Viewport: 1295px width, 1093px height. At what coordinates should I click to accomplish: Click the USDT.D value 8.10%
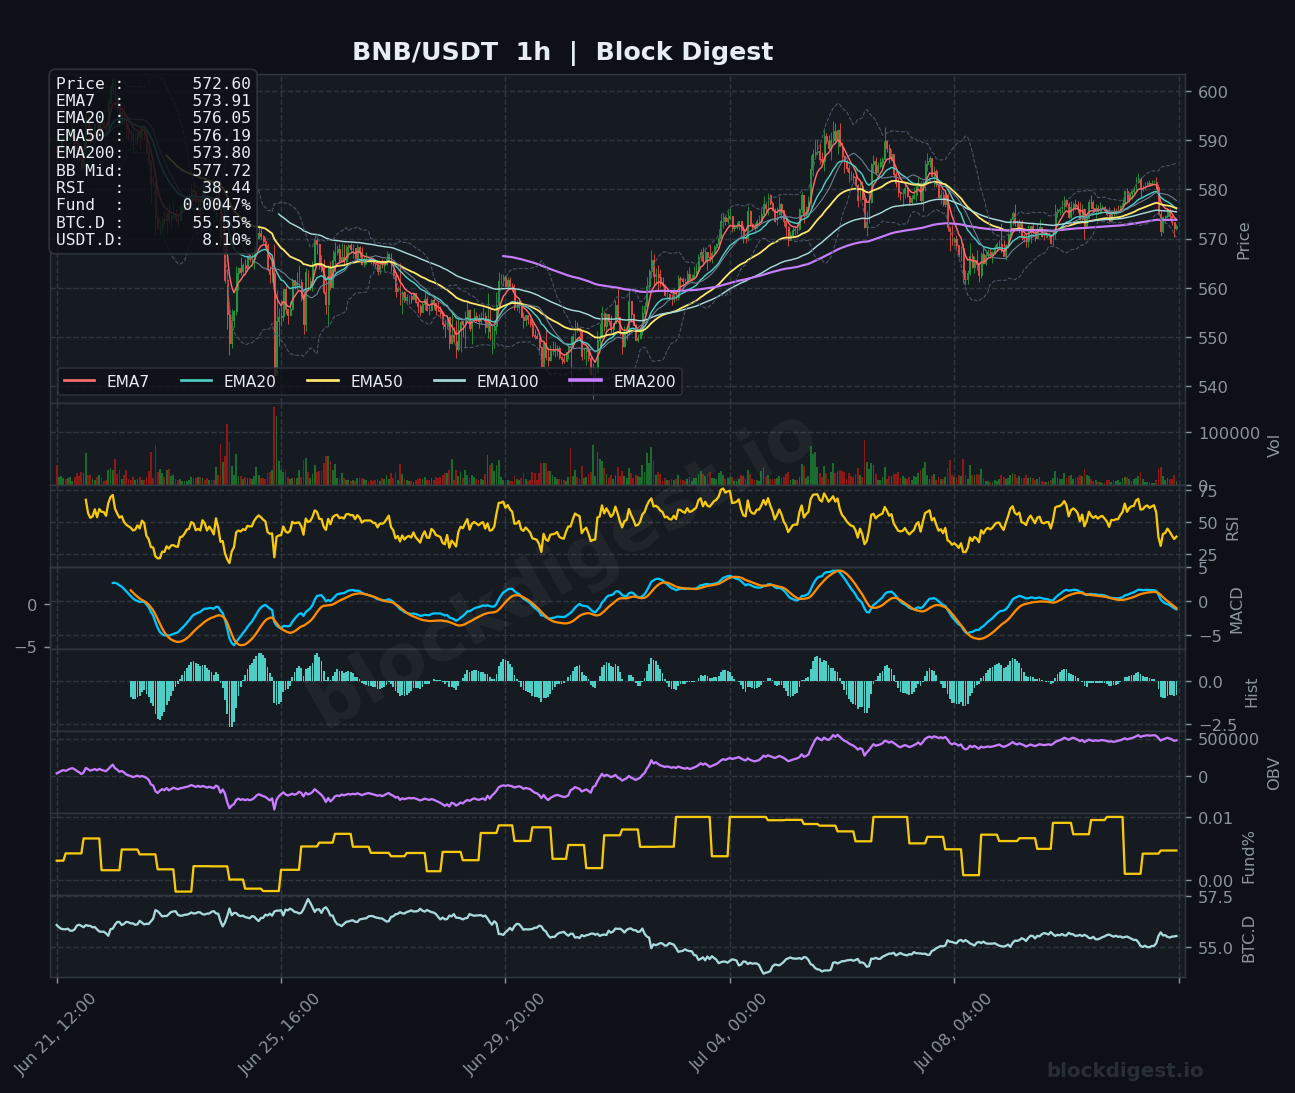(x=226, y=240)
